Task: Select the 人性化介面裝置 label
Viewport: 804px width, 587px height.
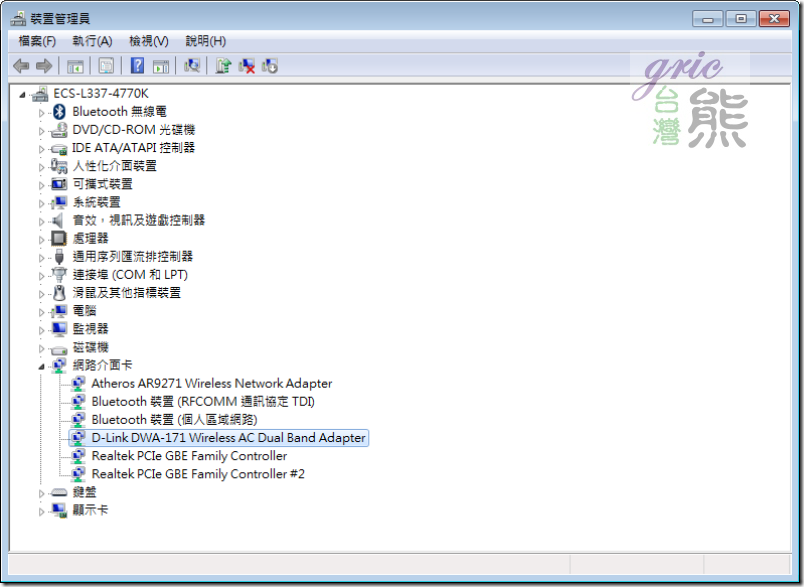Action: point(114,166)
